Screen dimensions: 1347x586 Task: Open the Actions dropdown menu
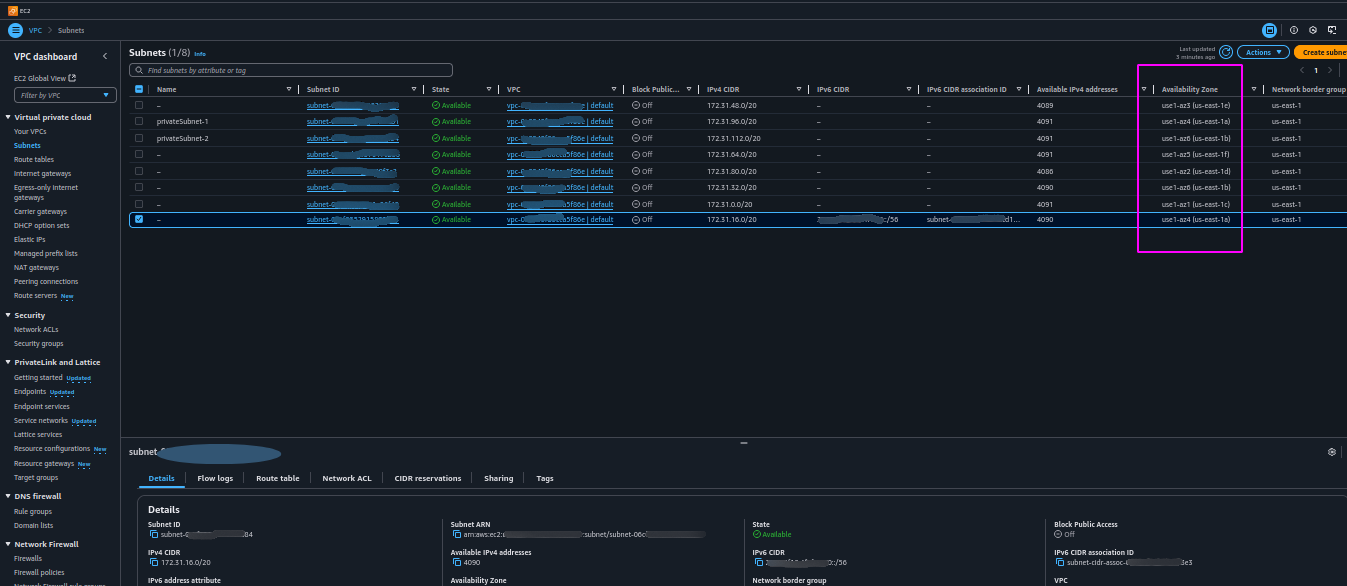[x=1263, y=52]
